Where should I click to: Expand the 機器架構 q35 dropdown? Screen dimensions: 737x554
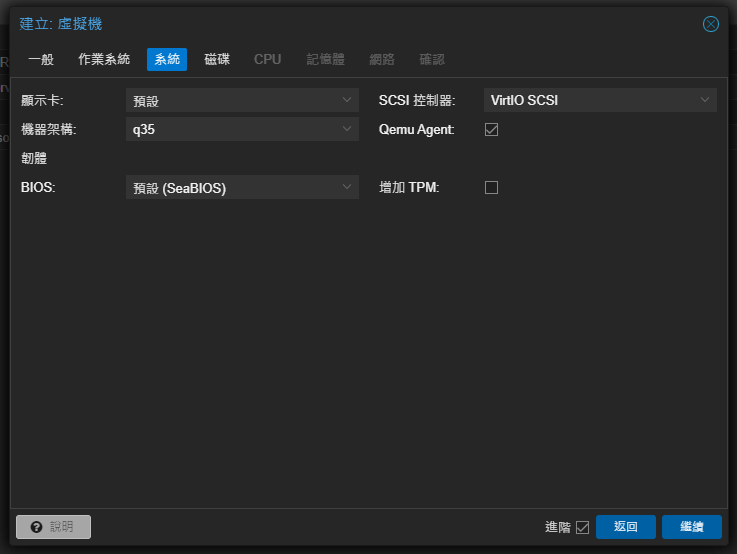click(x=242, y=129)
